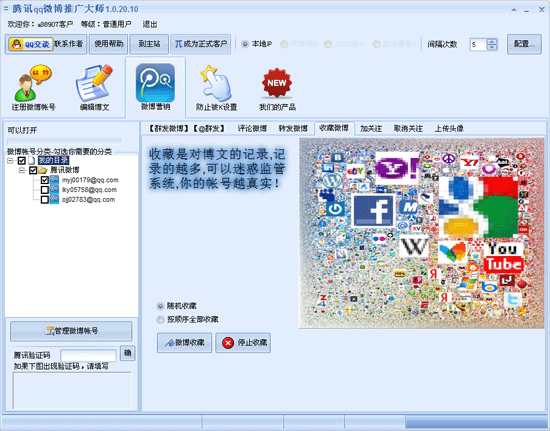
Task: Click the social logos mosaic image
Action: click(421, 233)
